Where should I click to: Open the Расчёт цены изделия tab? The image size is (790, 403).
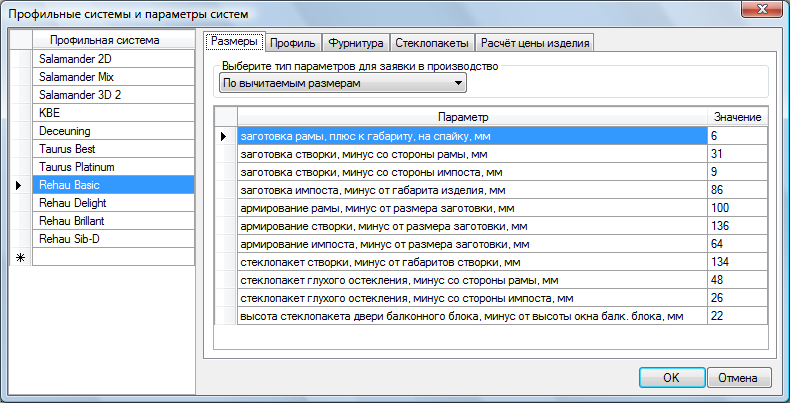tap(536, 42)
